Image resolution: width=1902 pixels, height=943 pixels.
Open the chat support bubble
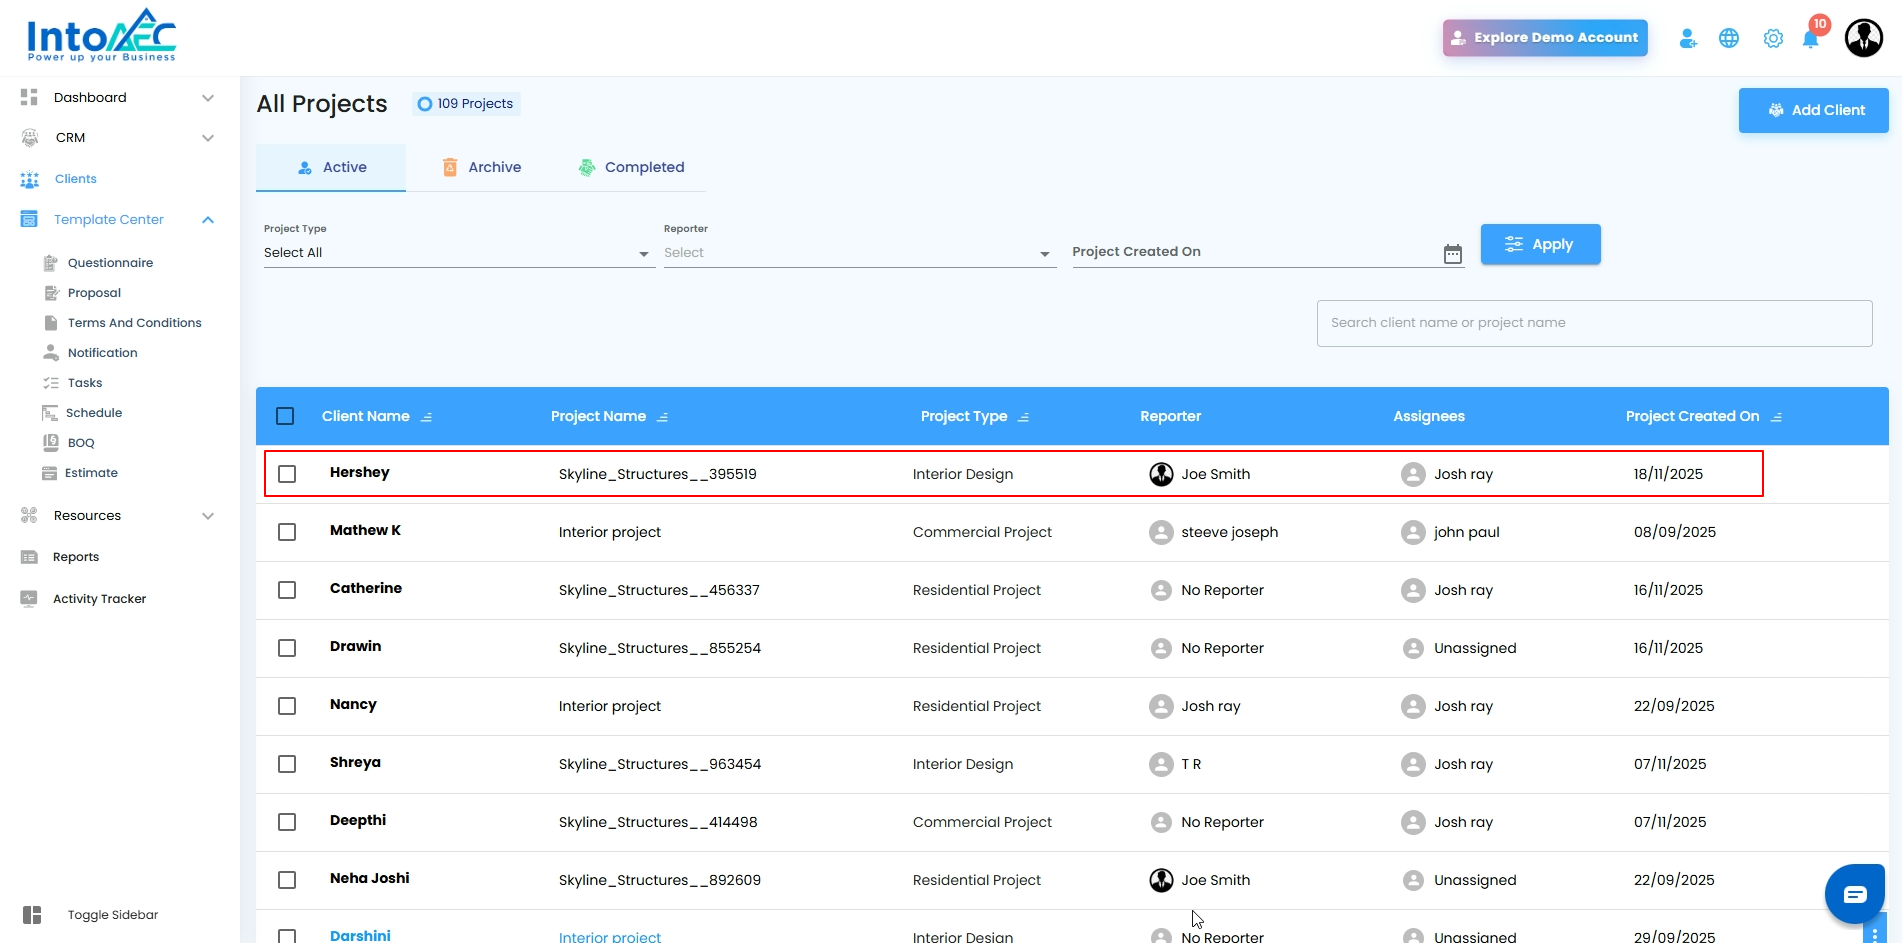pyautogui.click(x=1854, y=894)
